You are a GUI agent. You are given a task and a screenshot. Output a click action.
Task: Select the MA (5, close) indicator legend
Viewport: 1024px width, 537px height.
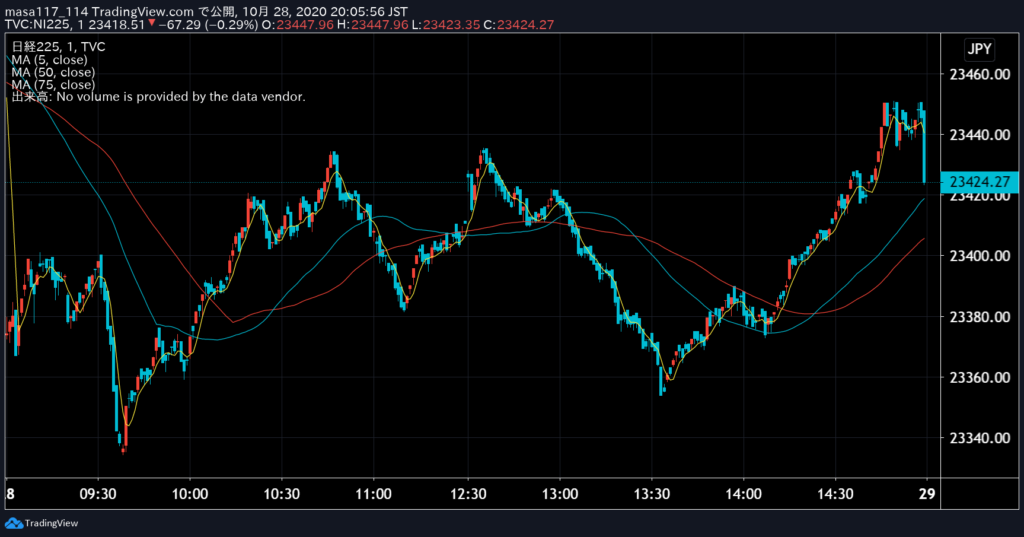pos(49,59)
